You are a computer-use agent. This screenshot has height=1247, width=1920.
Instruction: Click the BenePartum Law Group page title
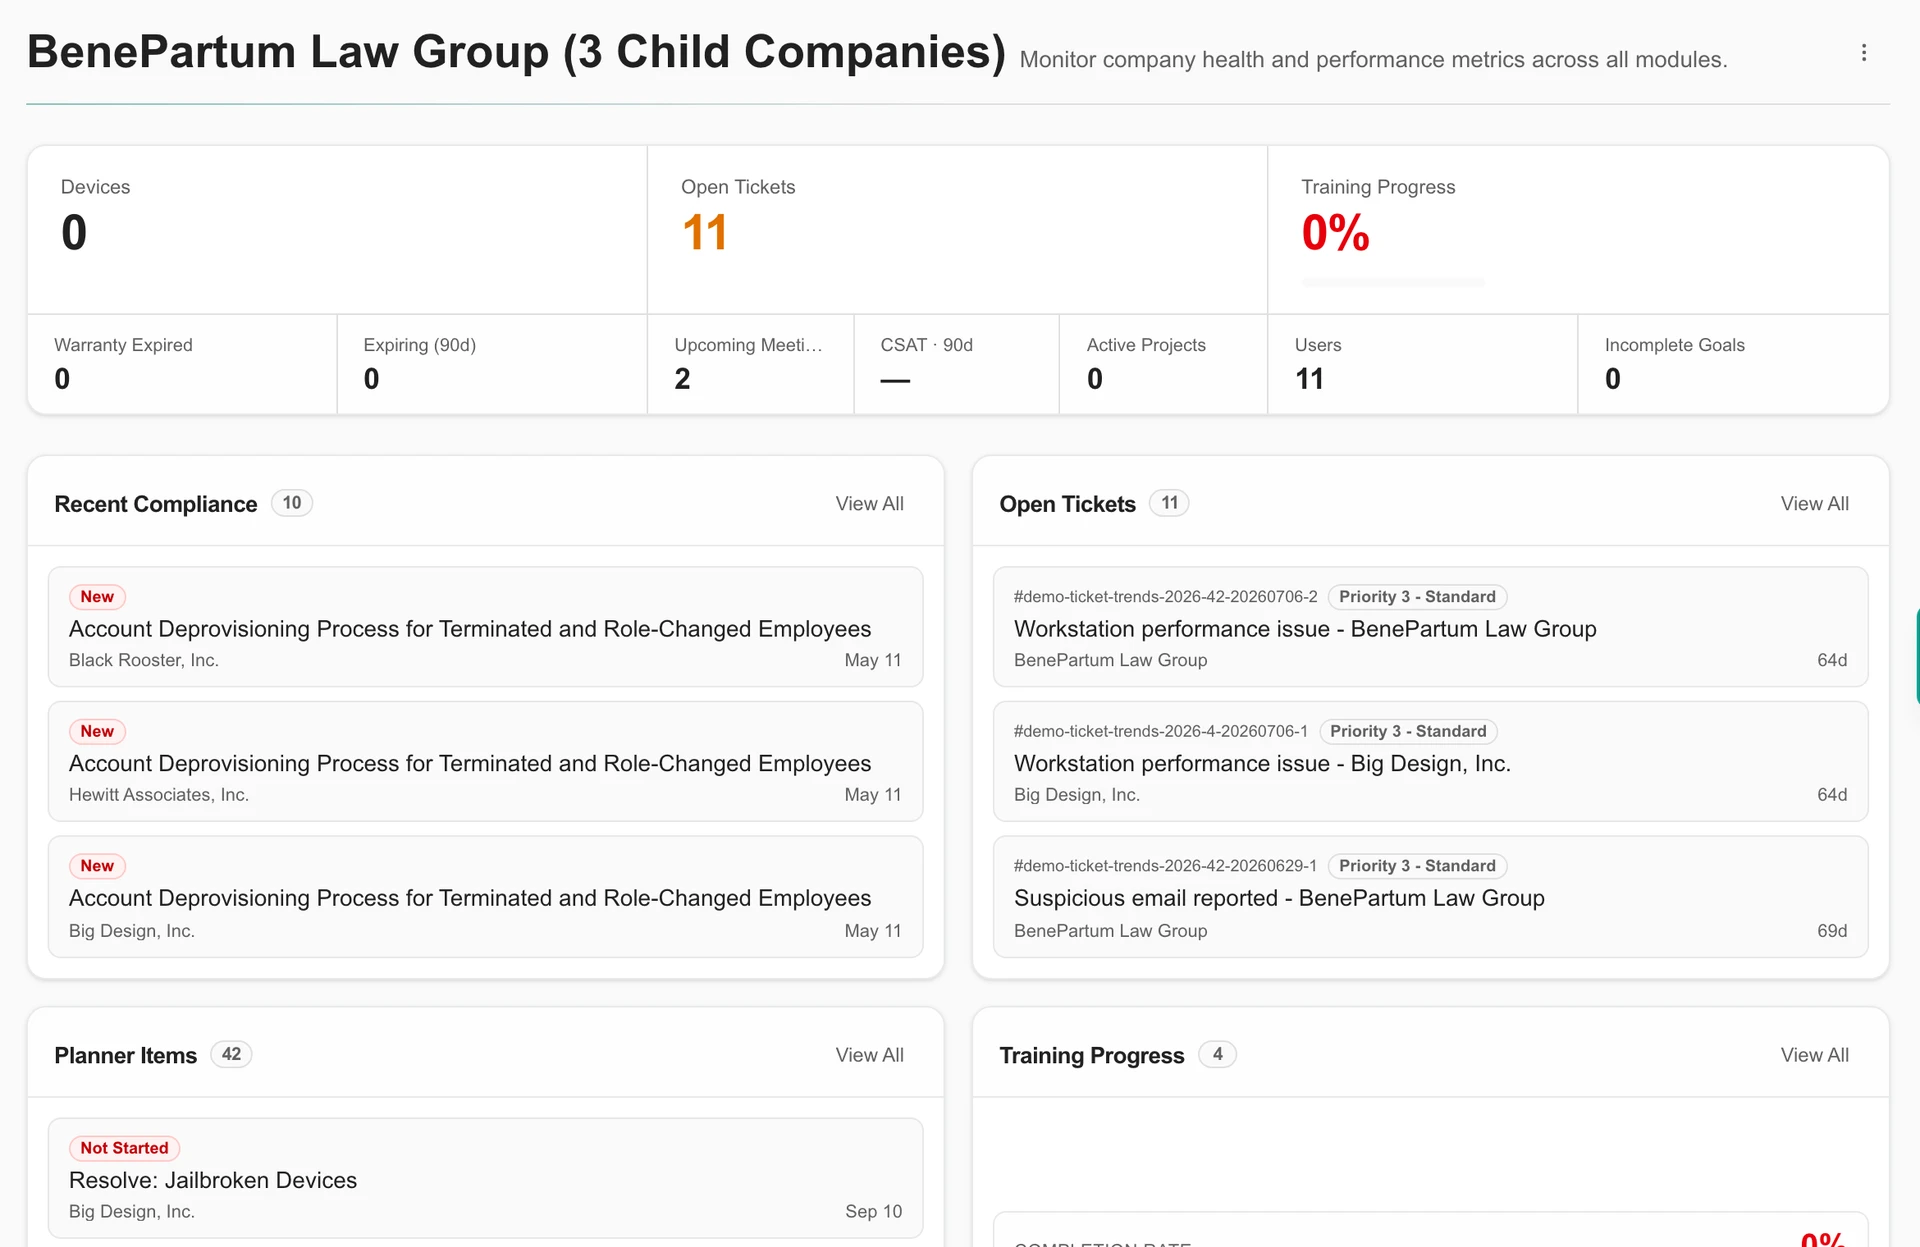pos(516,52)
